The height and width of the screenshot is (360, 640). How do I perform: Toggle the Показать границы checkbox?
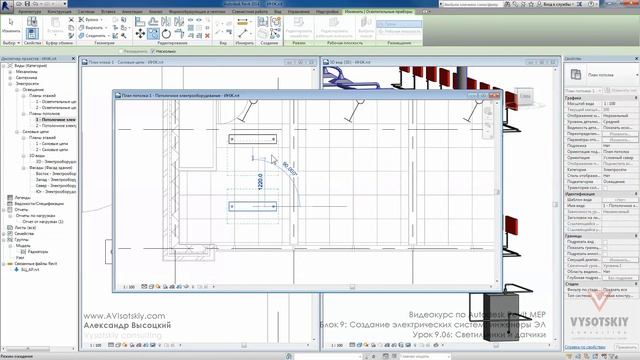(x=605, y=248)
